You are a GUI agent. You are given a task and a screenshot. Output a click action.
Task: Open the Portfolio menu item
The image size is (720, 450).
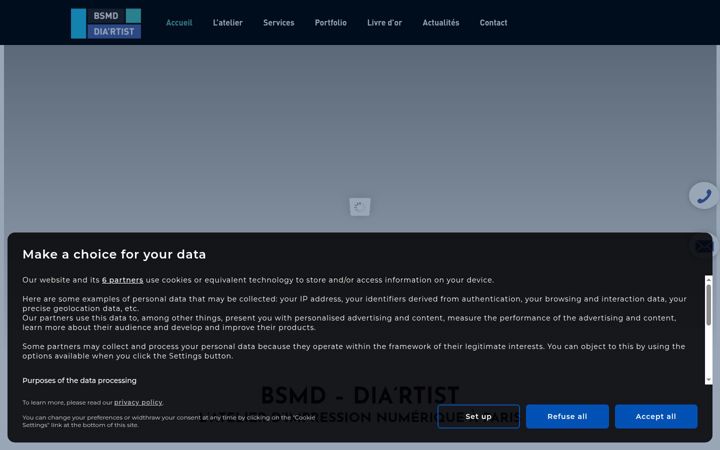[x=331, y=22]
